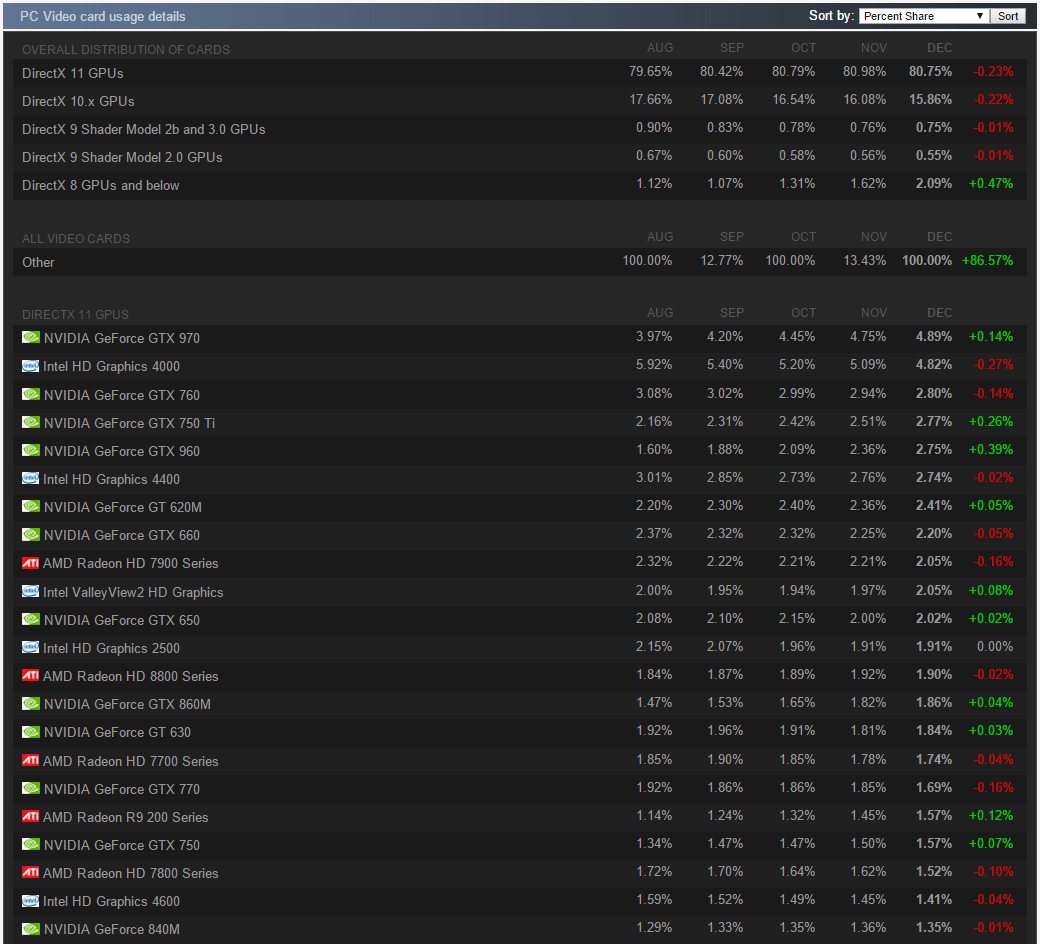
Task: Expand the DirectX 11 GPUs overall row
Action: (73, 73)
